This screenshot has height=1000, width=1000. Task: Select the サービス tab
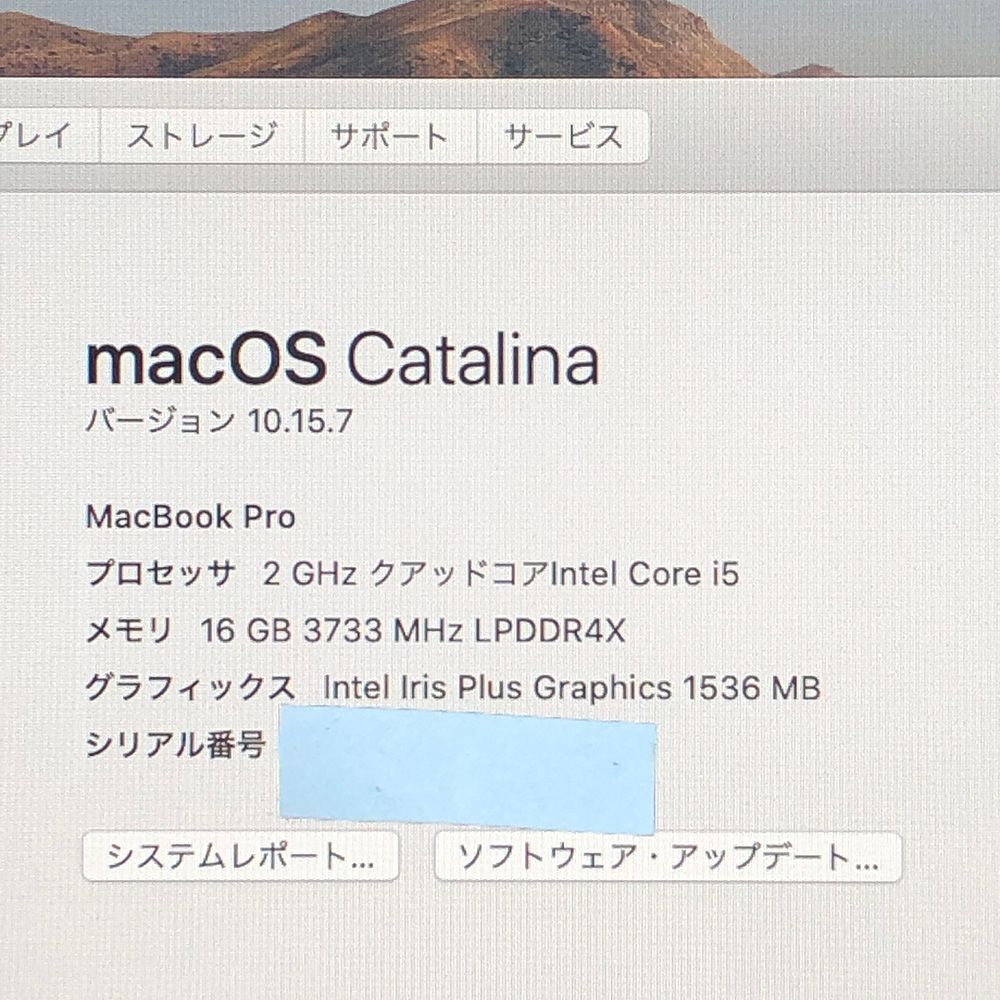tap(563, 136)
